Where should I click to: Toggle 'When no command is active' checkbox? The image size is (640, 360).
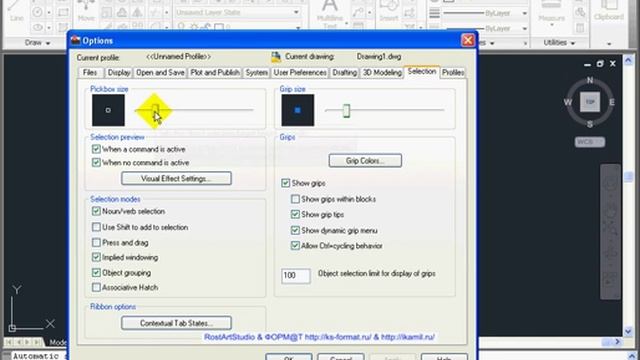click(x=96, y=162)
